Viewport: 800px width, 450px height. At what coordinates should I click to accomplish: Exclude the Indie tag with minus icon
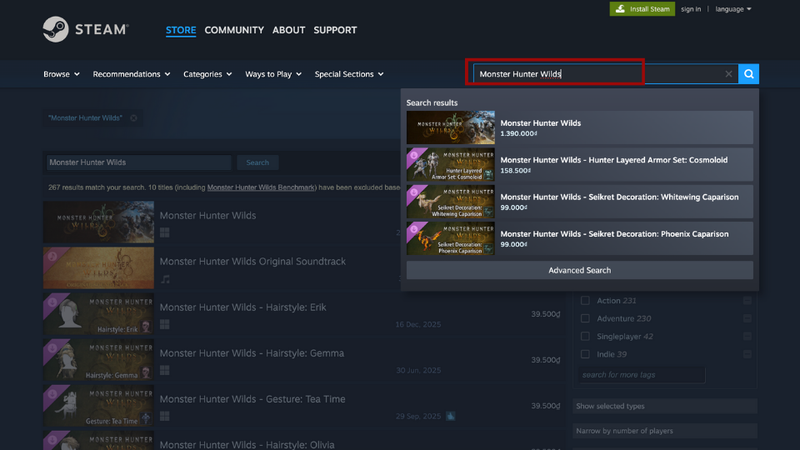click(x=747, y=354)
